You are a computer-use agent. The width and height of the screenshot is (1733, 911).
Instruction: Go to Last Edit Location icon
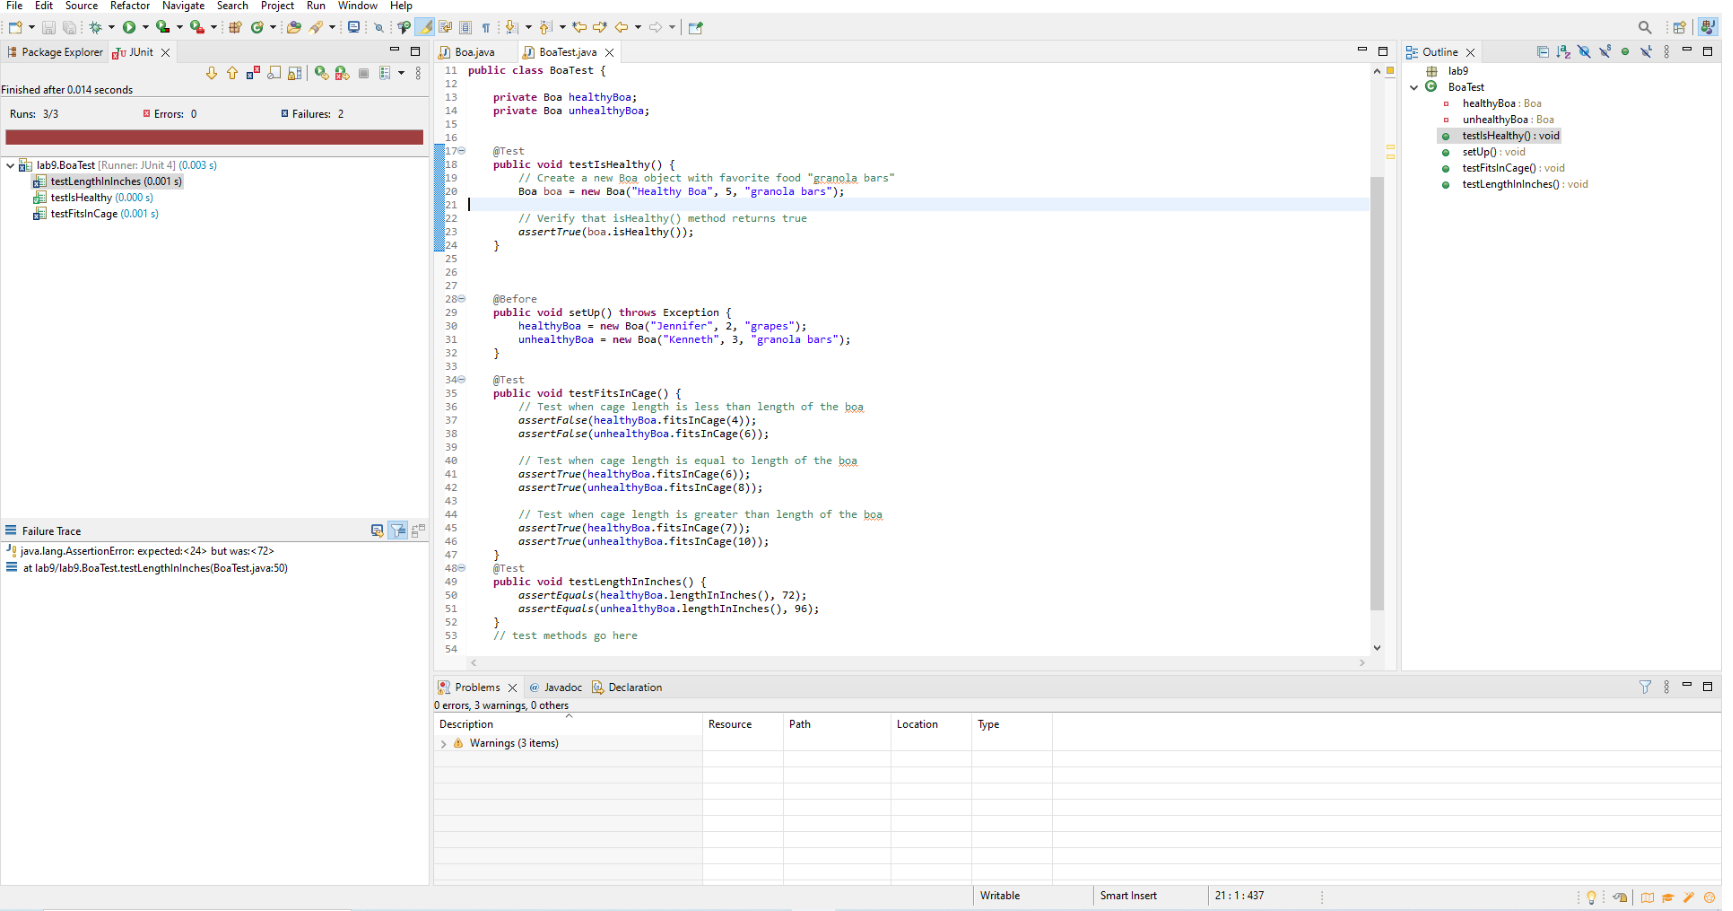pyautogui.click(x=579, y=27)
